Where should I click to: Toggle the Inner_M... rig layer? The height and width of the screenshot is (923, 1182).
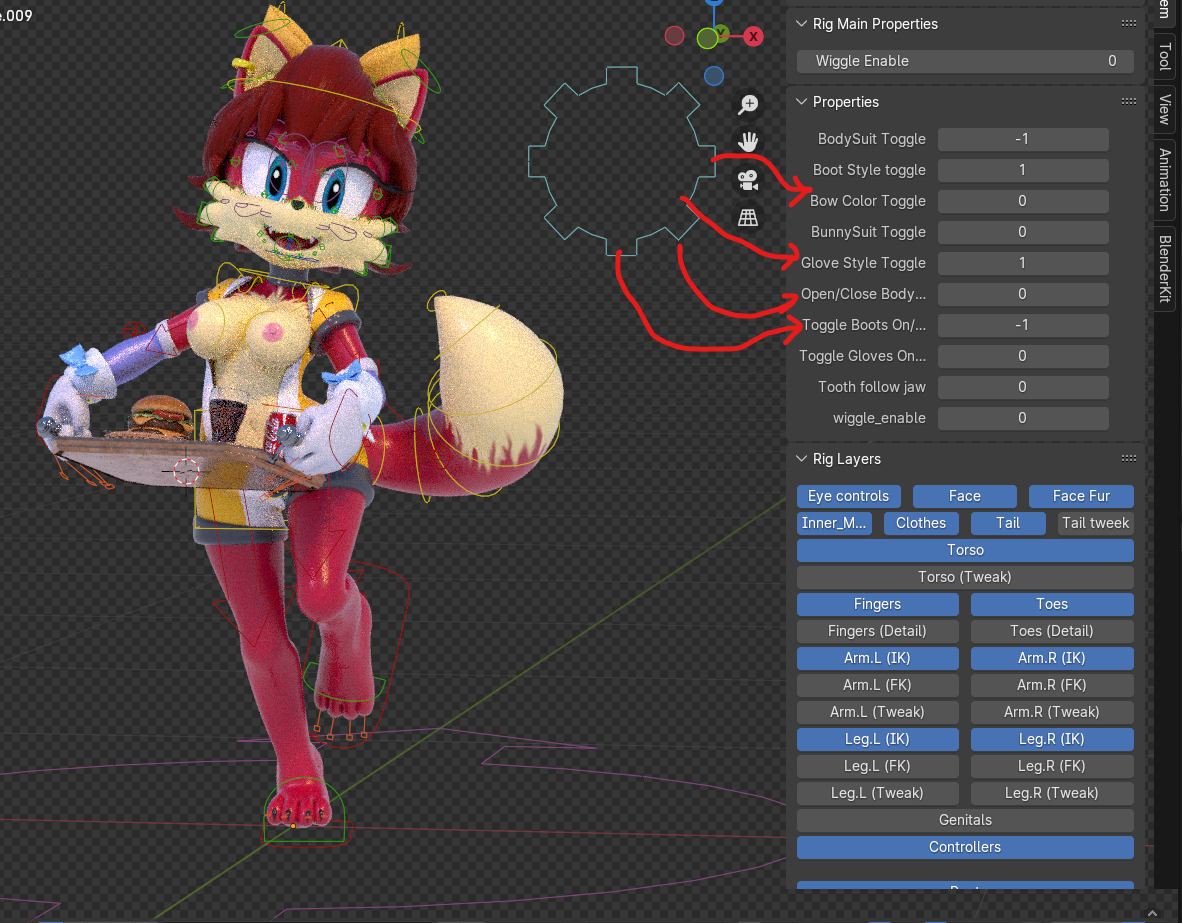pyautogui.click(x=834, y=523)
